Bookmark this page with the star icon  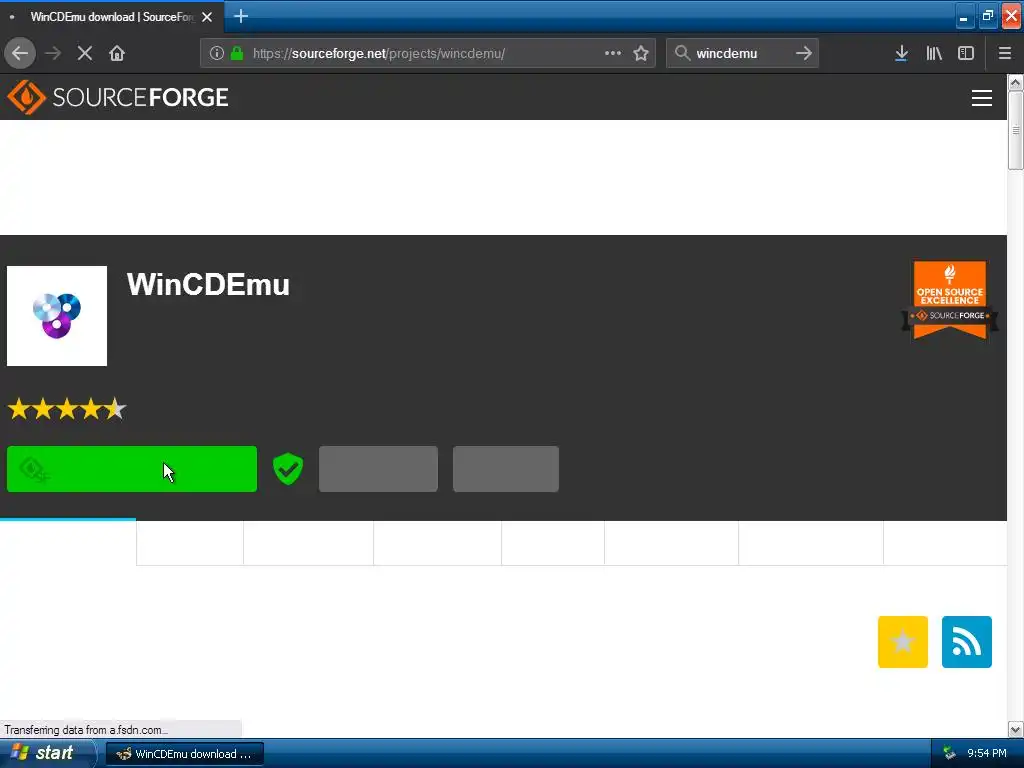(641, 53)
